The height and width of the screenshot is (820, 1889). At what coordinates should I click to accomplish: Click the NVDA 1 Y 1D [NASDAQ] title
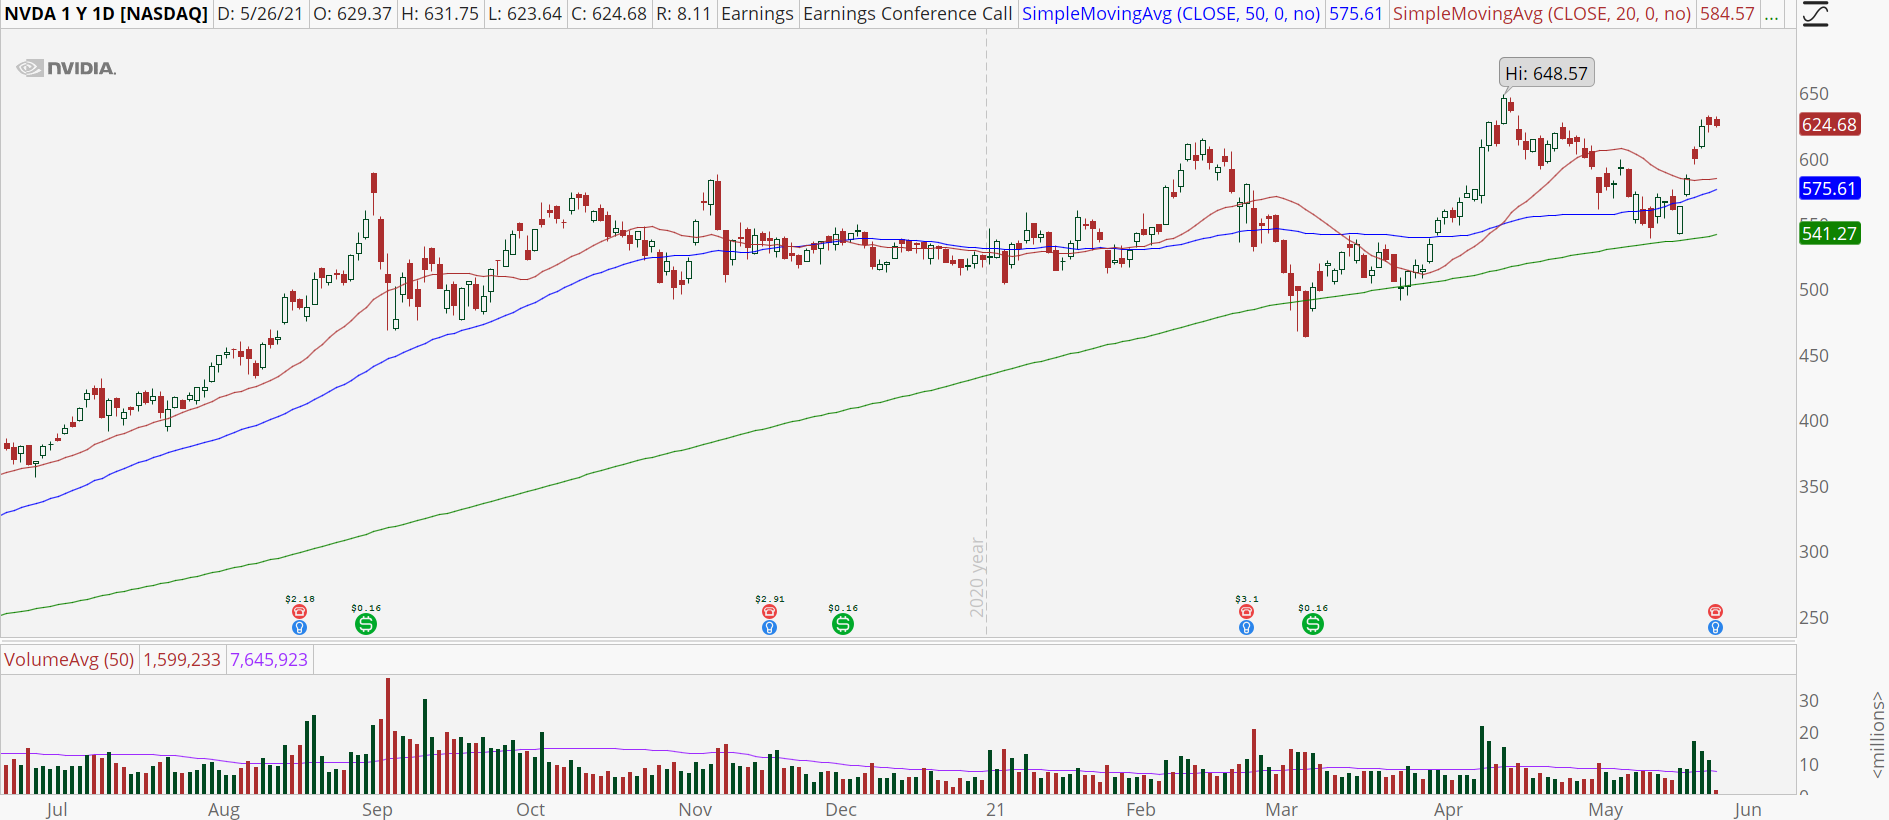106,14
